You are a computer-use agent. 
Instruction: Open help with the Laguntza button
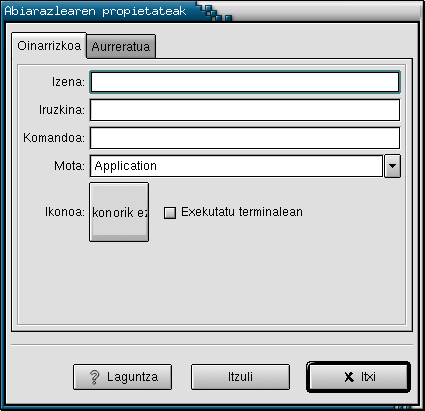pyautogui.click(x=122, y=377)
